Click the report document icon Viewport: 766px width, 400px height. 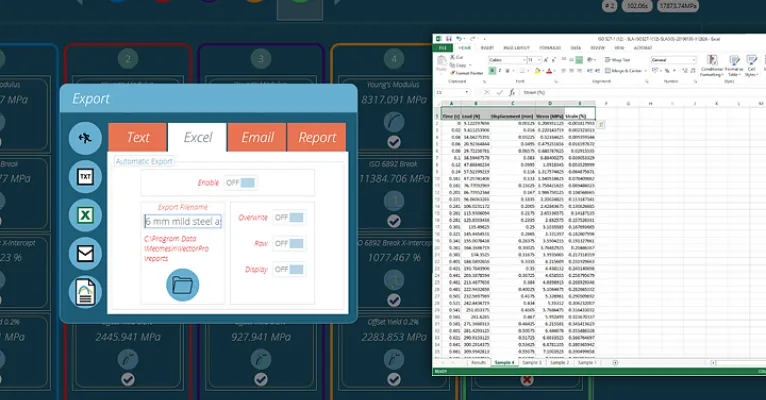[85, 291]
